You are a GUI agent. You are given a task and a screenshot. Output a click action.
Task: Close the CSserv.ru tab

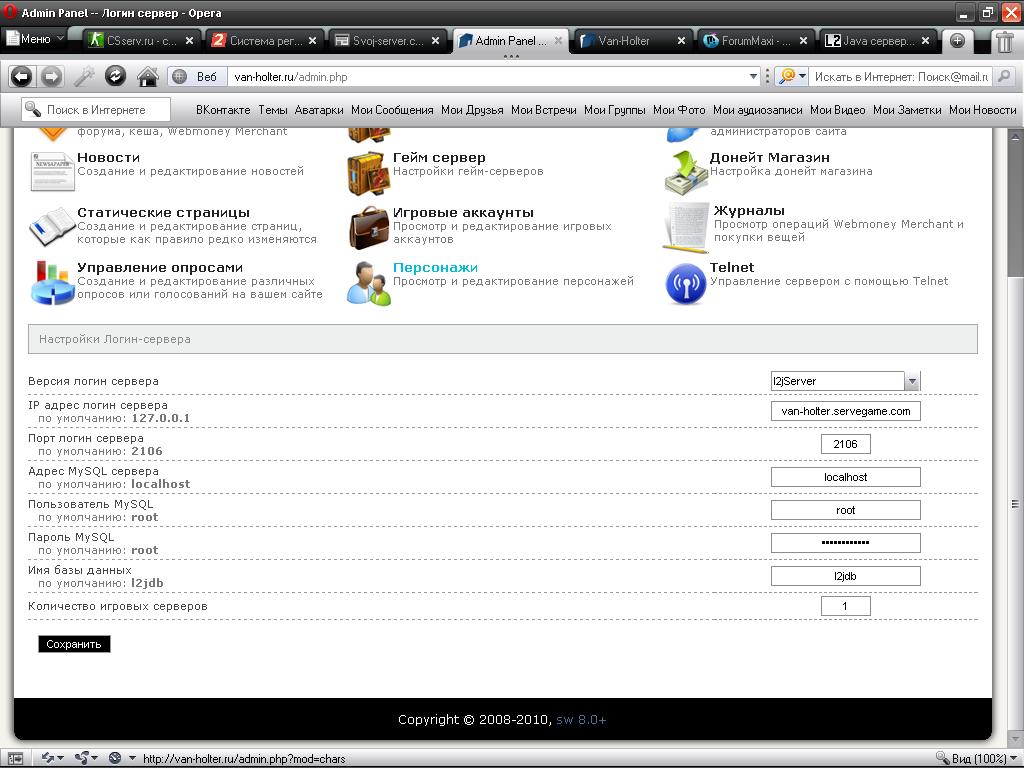(189, 40)
